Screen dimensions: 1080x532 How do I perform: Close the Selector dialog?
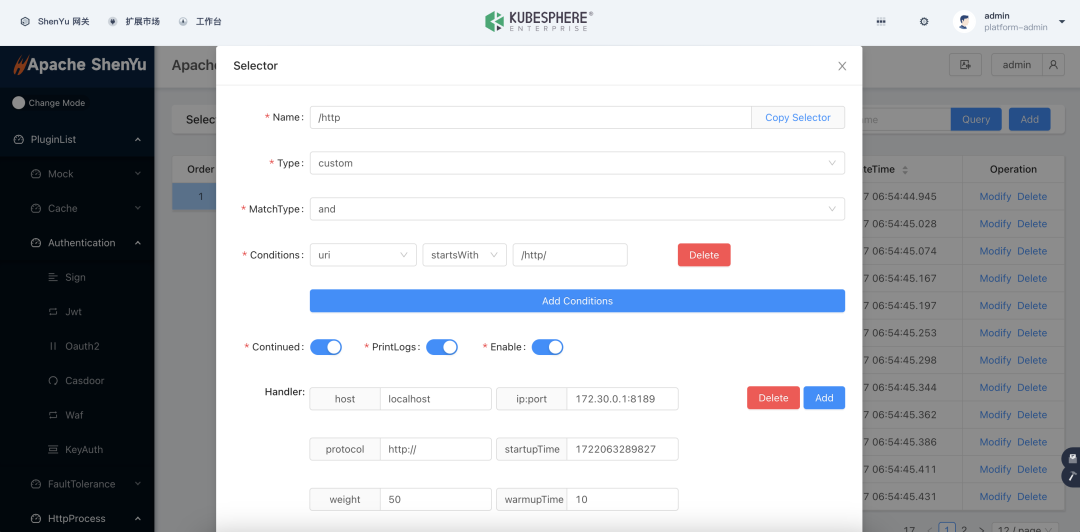842,66
